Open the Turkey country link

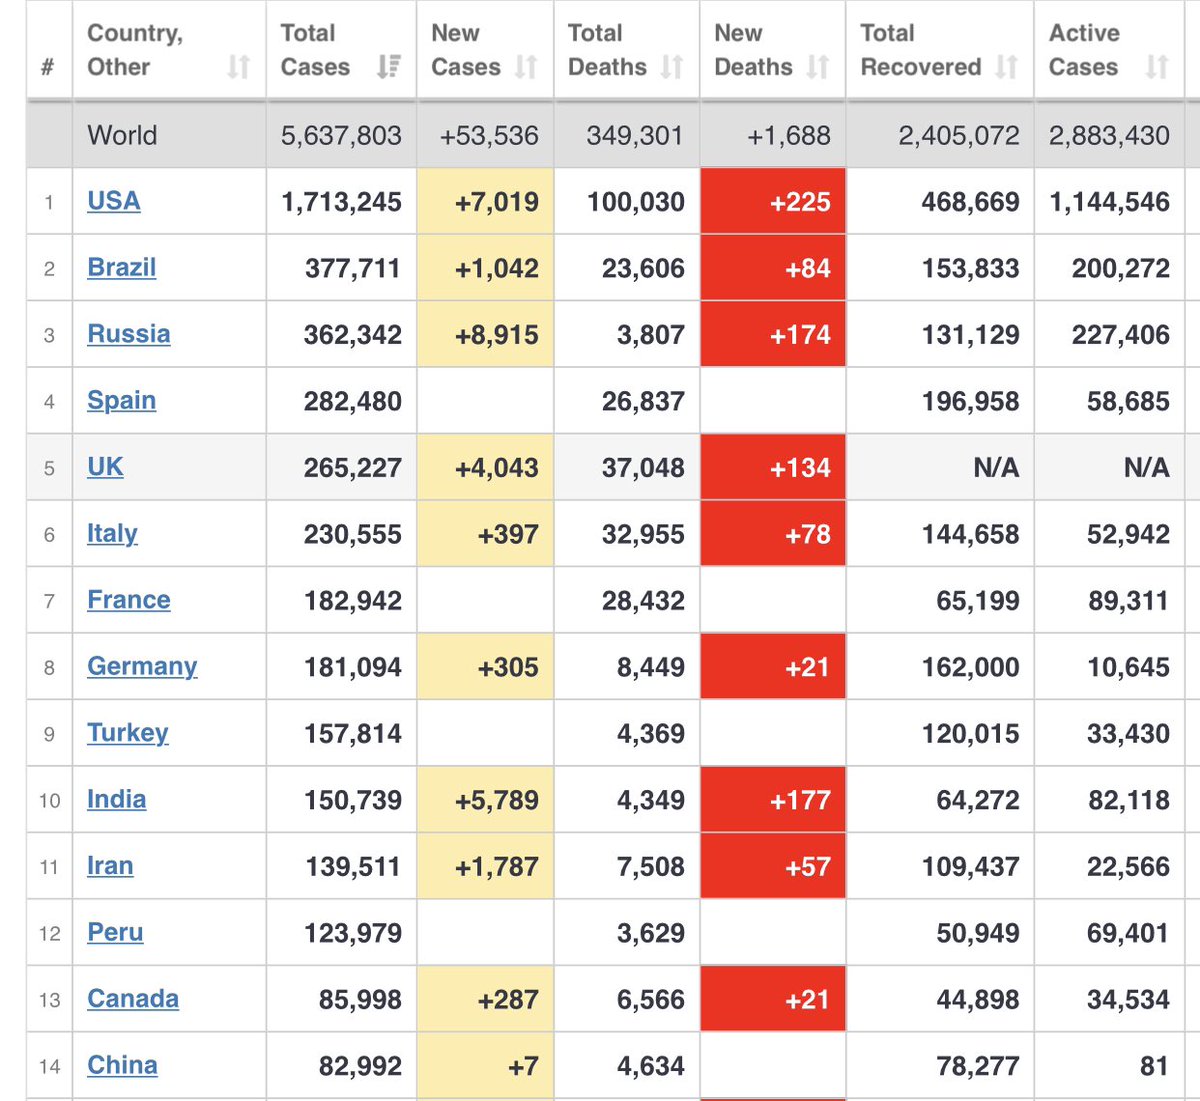pyautogui.click(x=128, y=733)
